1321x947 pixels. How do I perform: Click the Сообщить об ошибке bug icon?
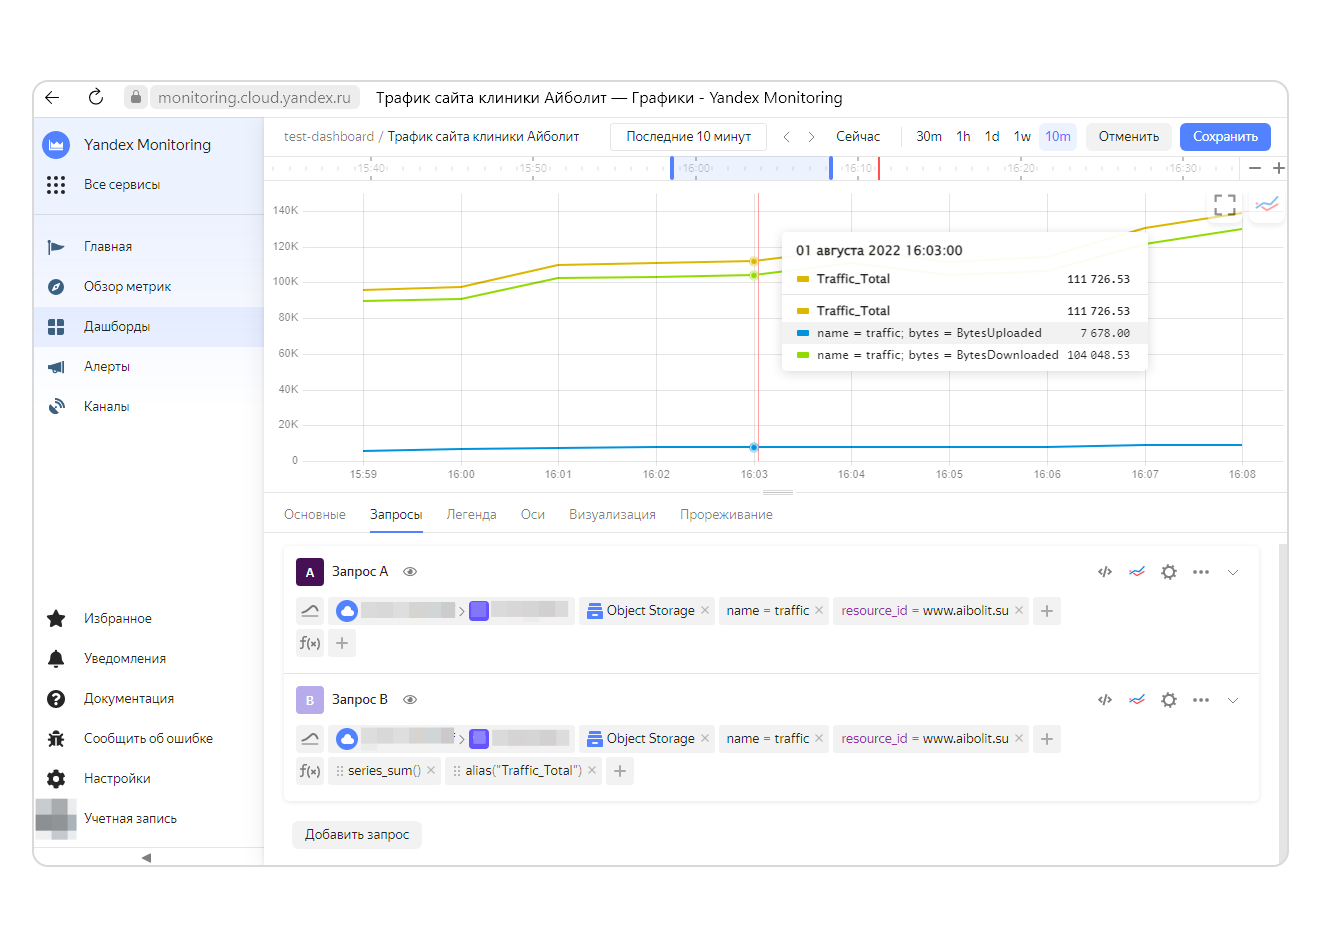[56, 739]
